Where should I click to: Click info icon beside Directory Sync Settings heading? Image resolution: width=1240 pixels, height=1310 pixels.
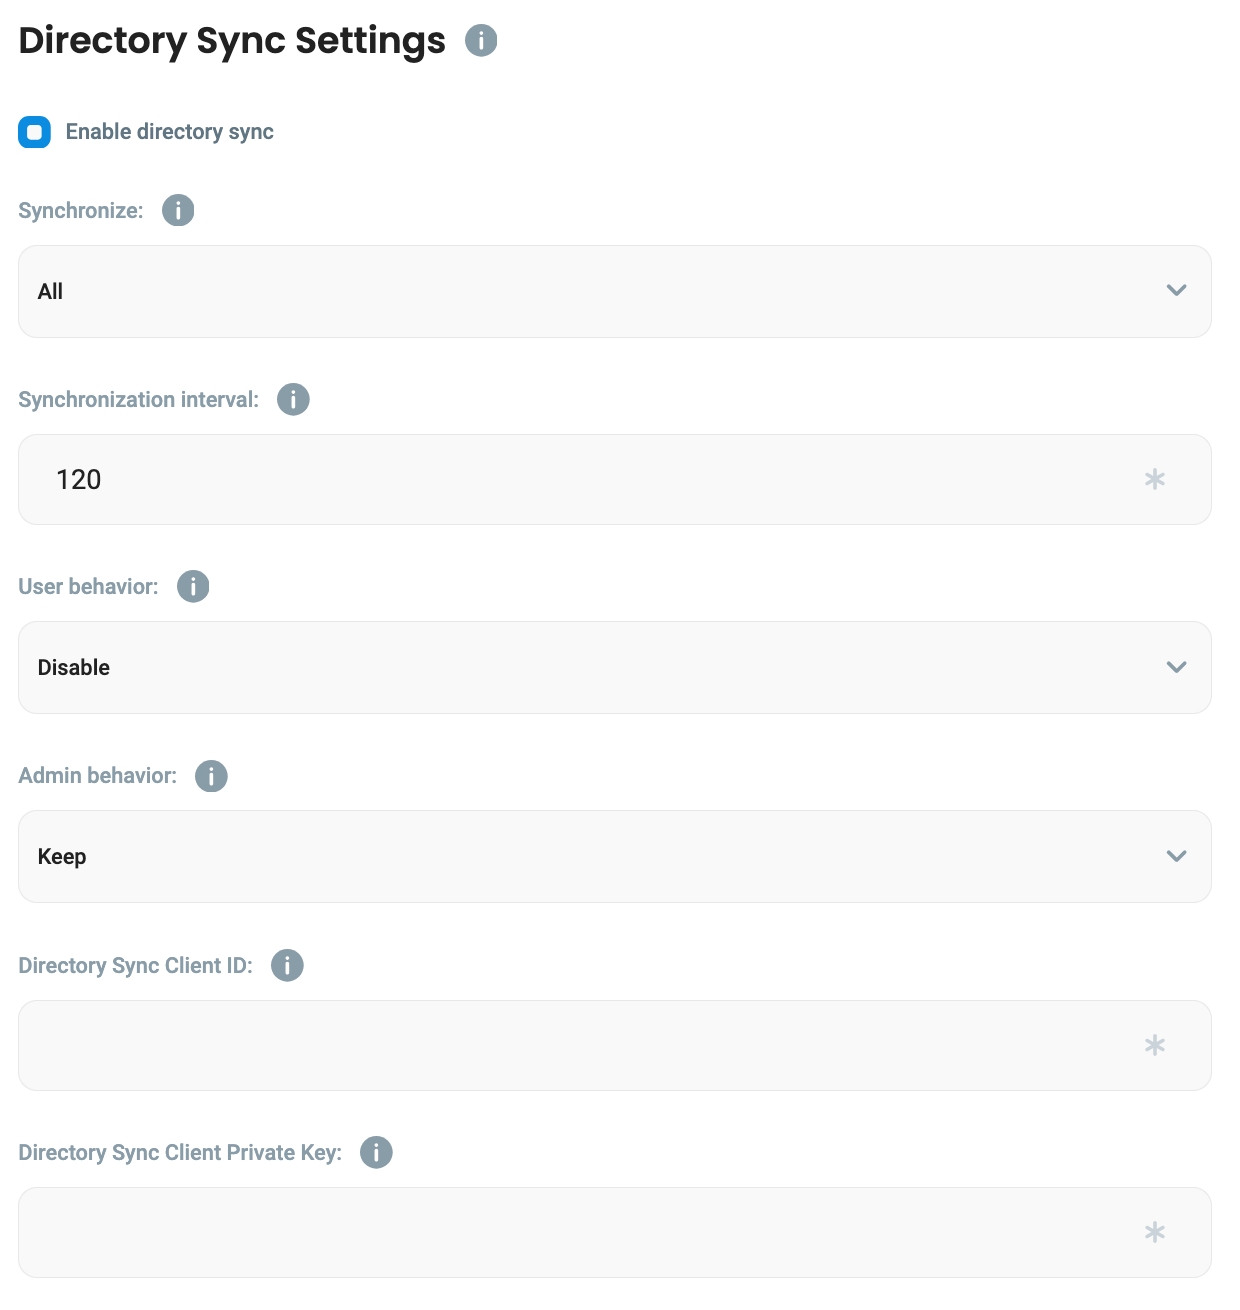(481, 41)
